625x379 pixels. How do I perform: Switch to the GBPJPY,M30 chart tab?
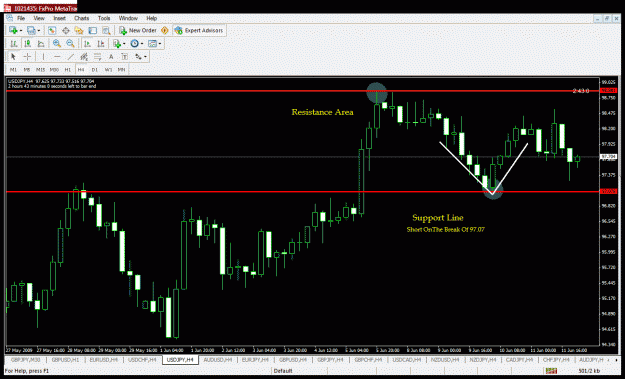tap(25, 359)
